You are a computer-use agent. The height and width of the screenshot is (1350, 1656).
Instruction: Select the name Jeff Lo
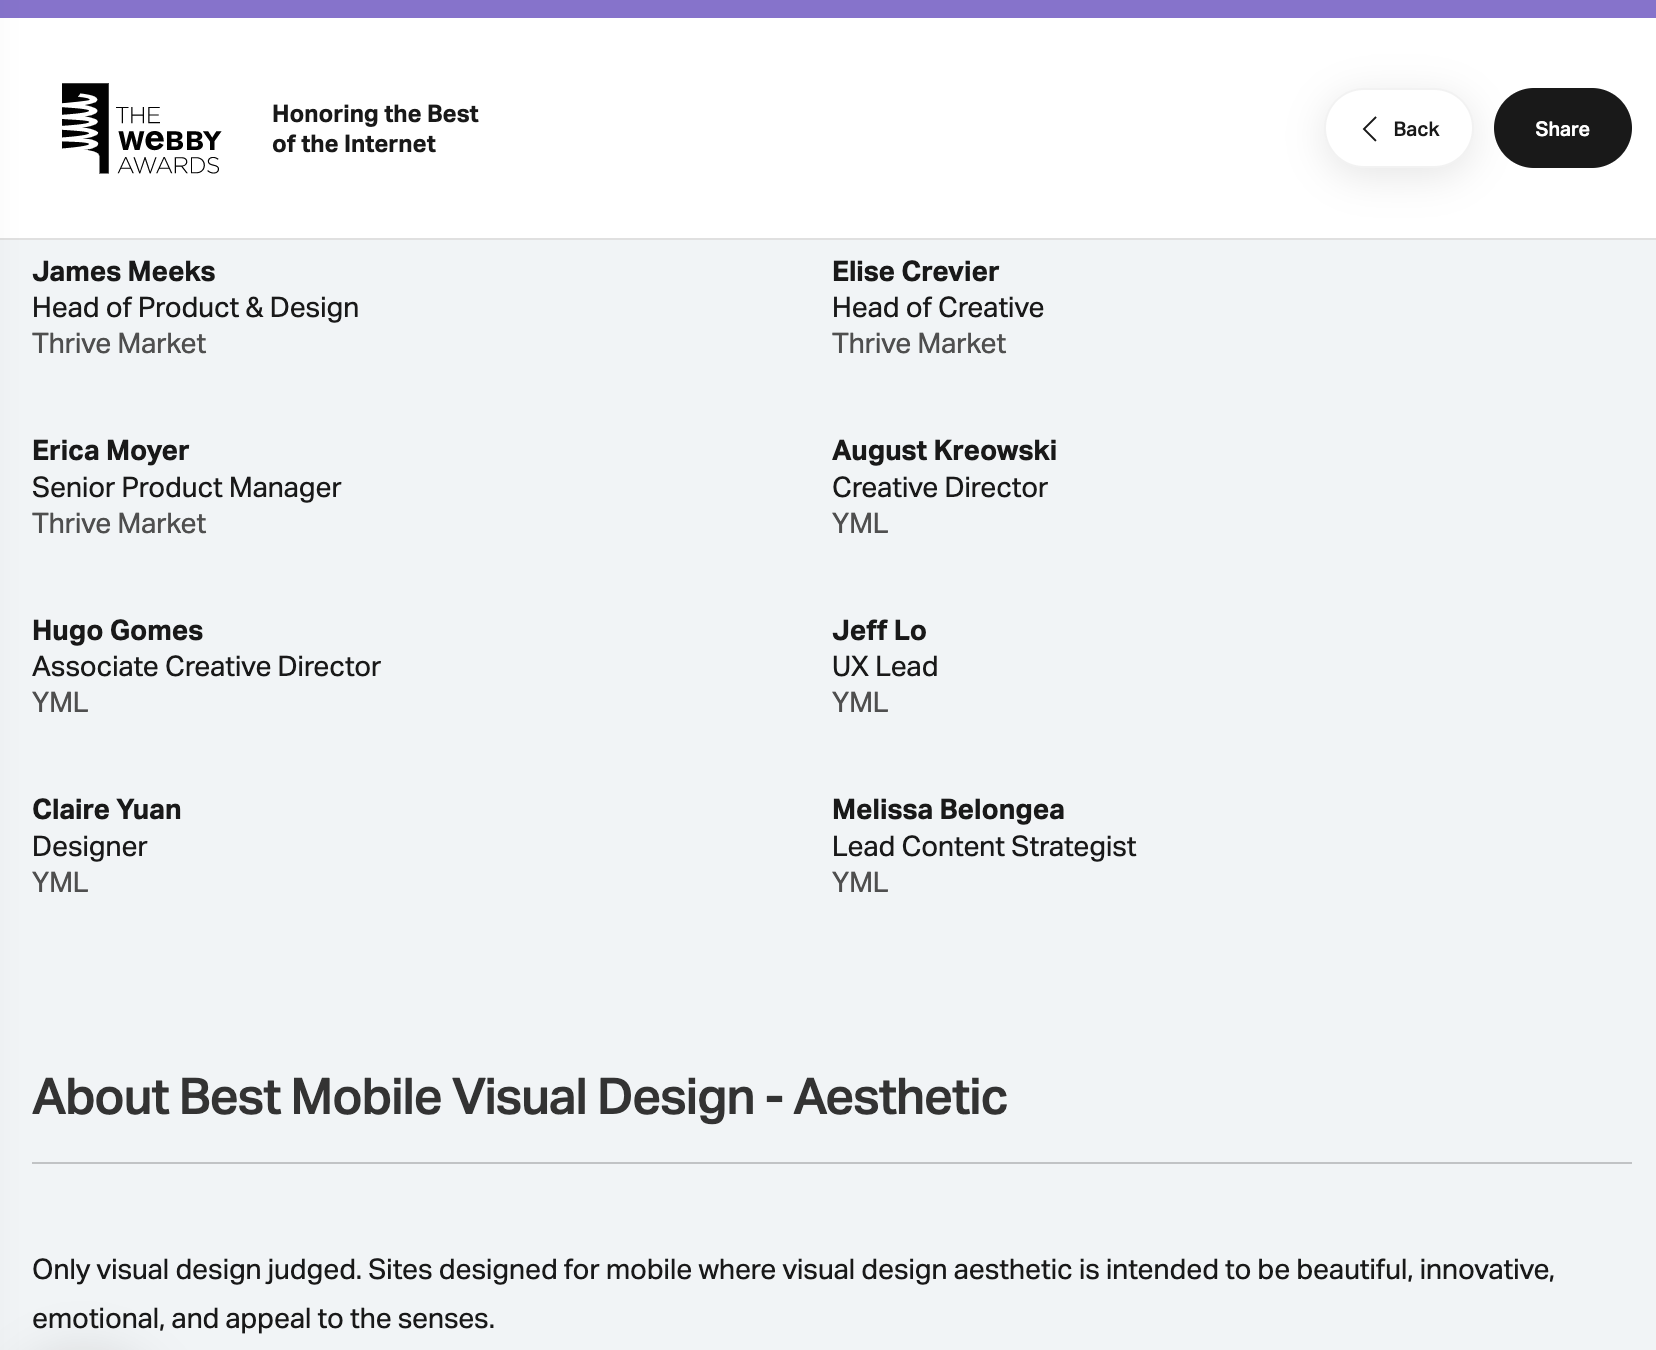tap(879, 630)
